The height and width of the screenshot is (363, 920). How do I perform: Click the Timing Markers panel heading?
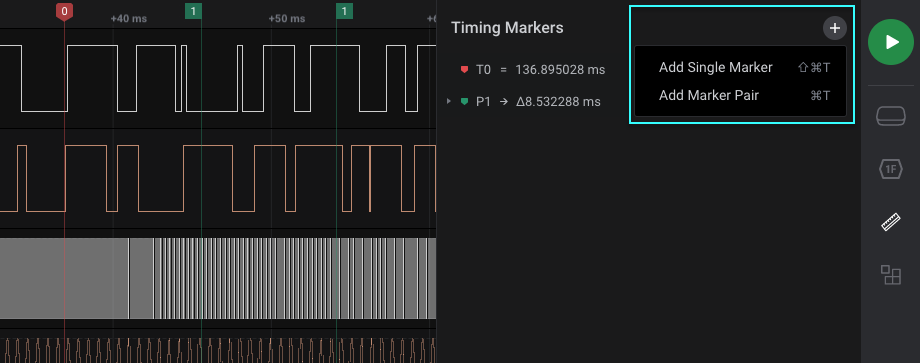point(507,28)
